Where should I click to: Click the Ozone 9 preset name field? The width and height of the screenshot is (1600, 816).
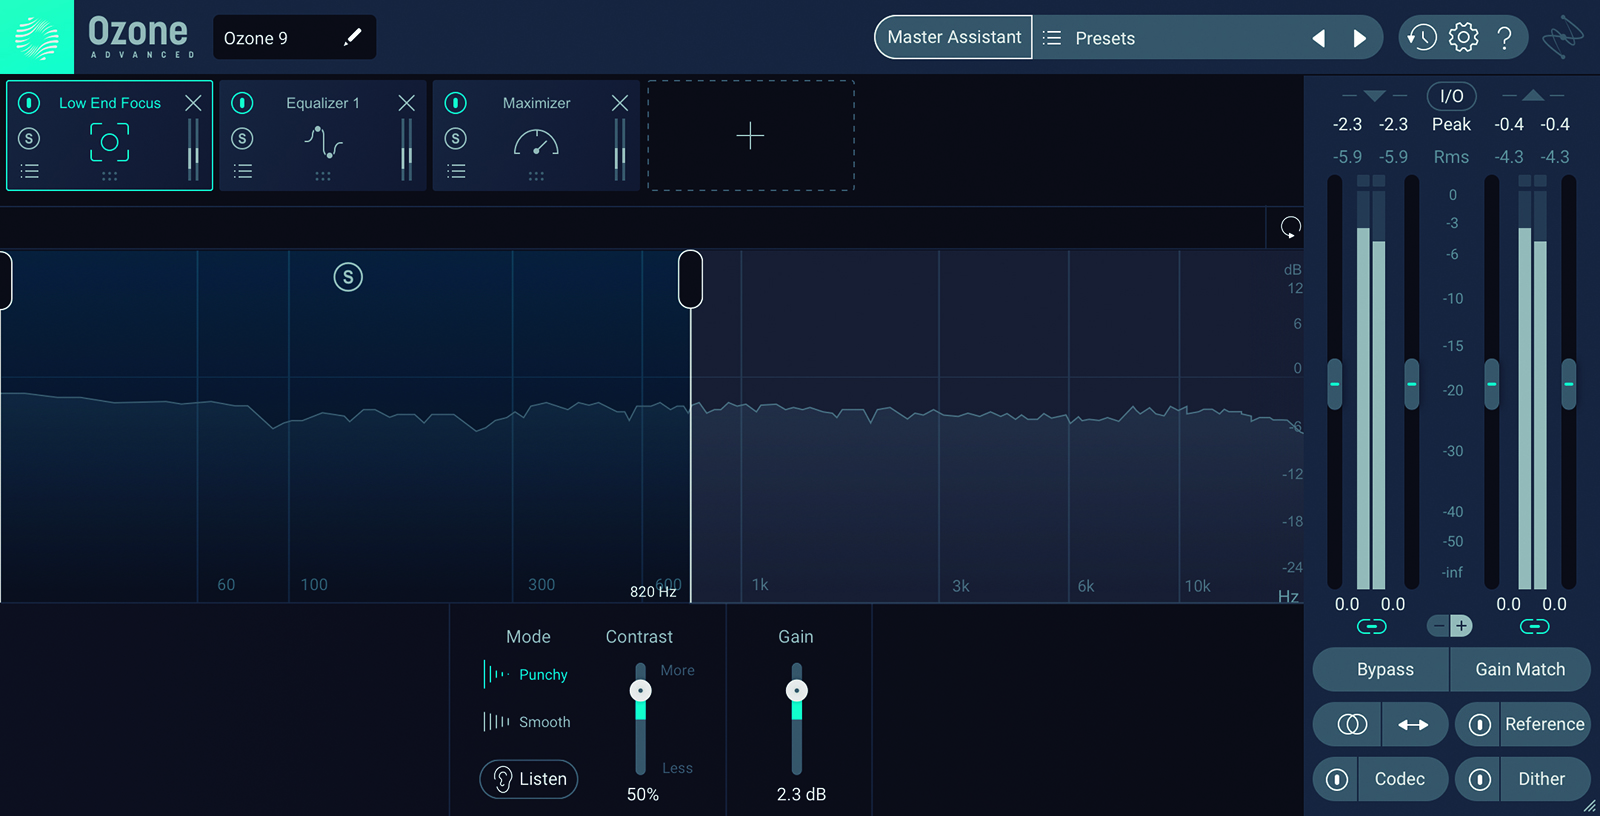tap(294, 37)
